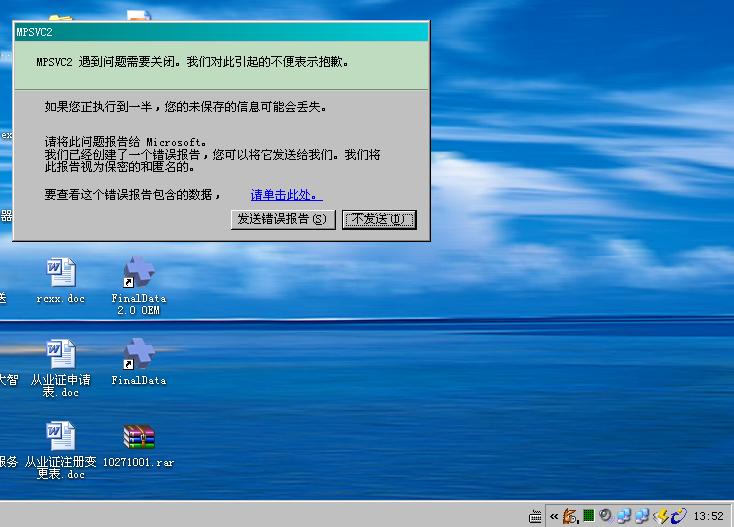Image resolution: width=734 pixels, height=527 pixels.
Task: Click the keyboard input method icon in taskbar
Action: point(535,517)
